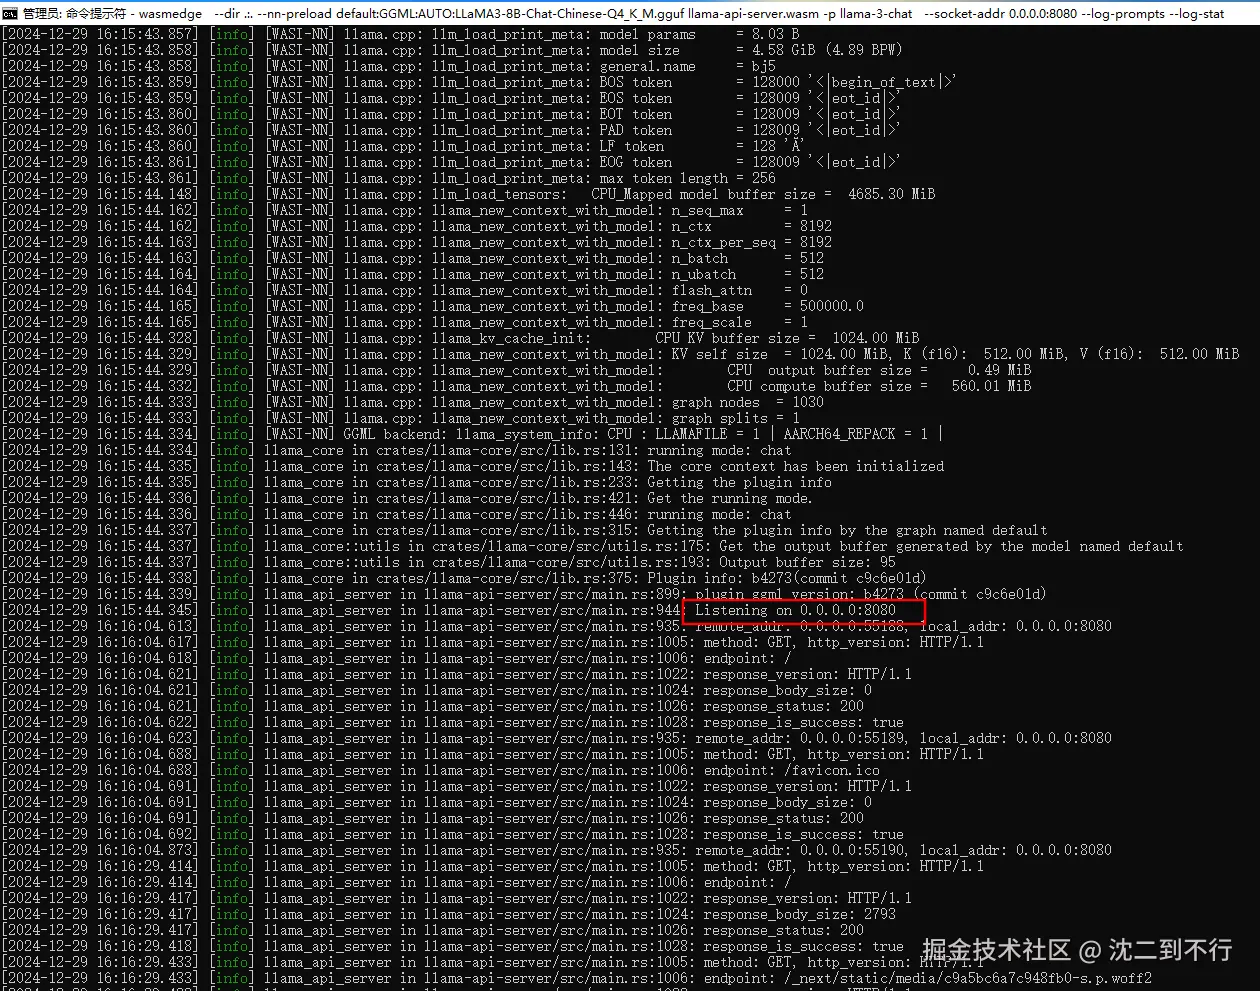Click the 'model params = 8.03 B' line

tap(400, 34)
